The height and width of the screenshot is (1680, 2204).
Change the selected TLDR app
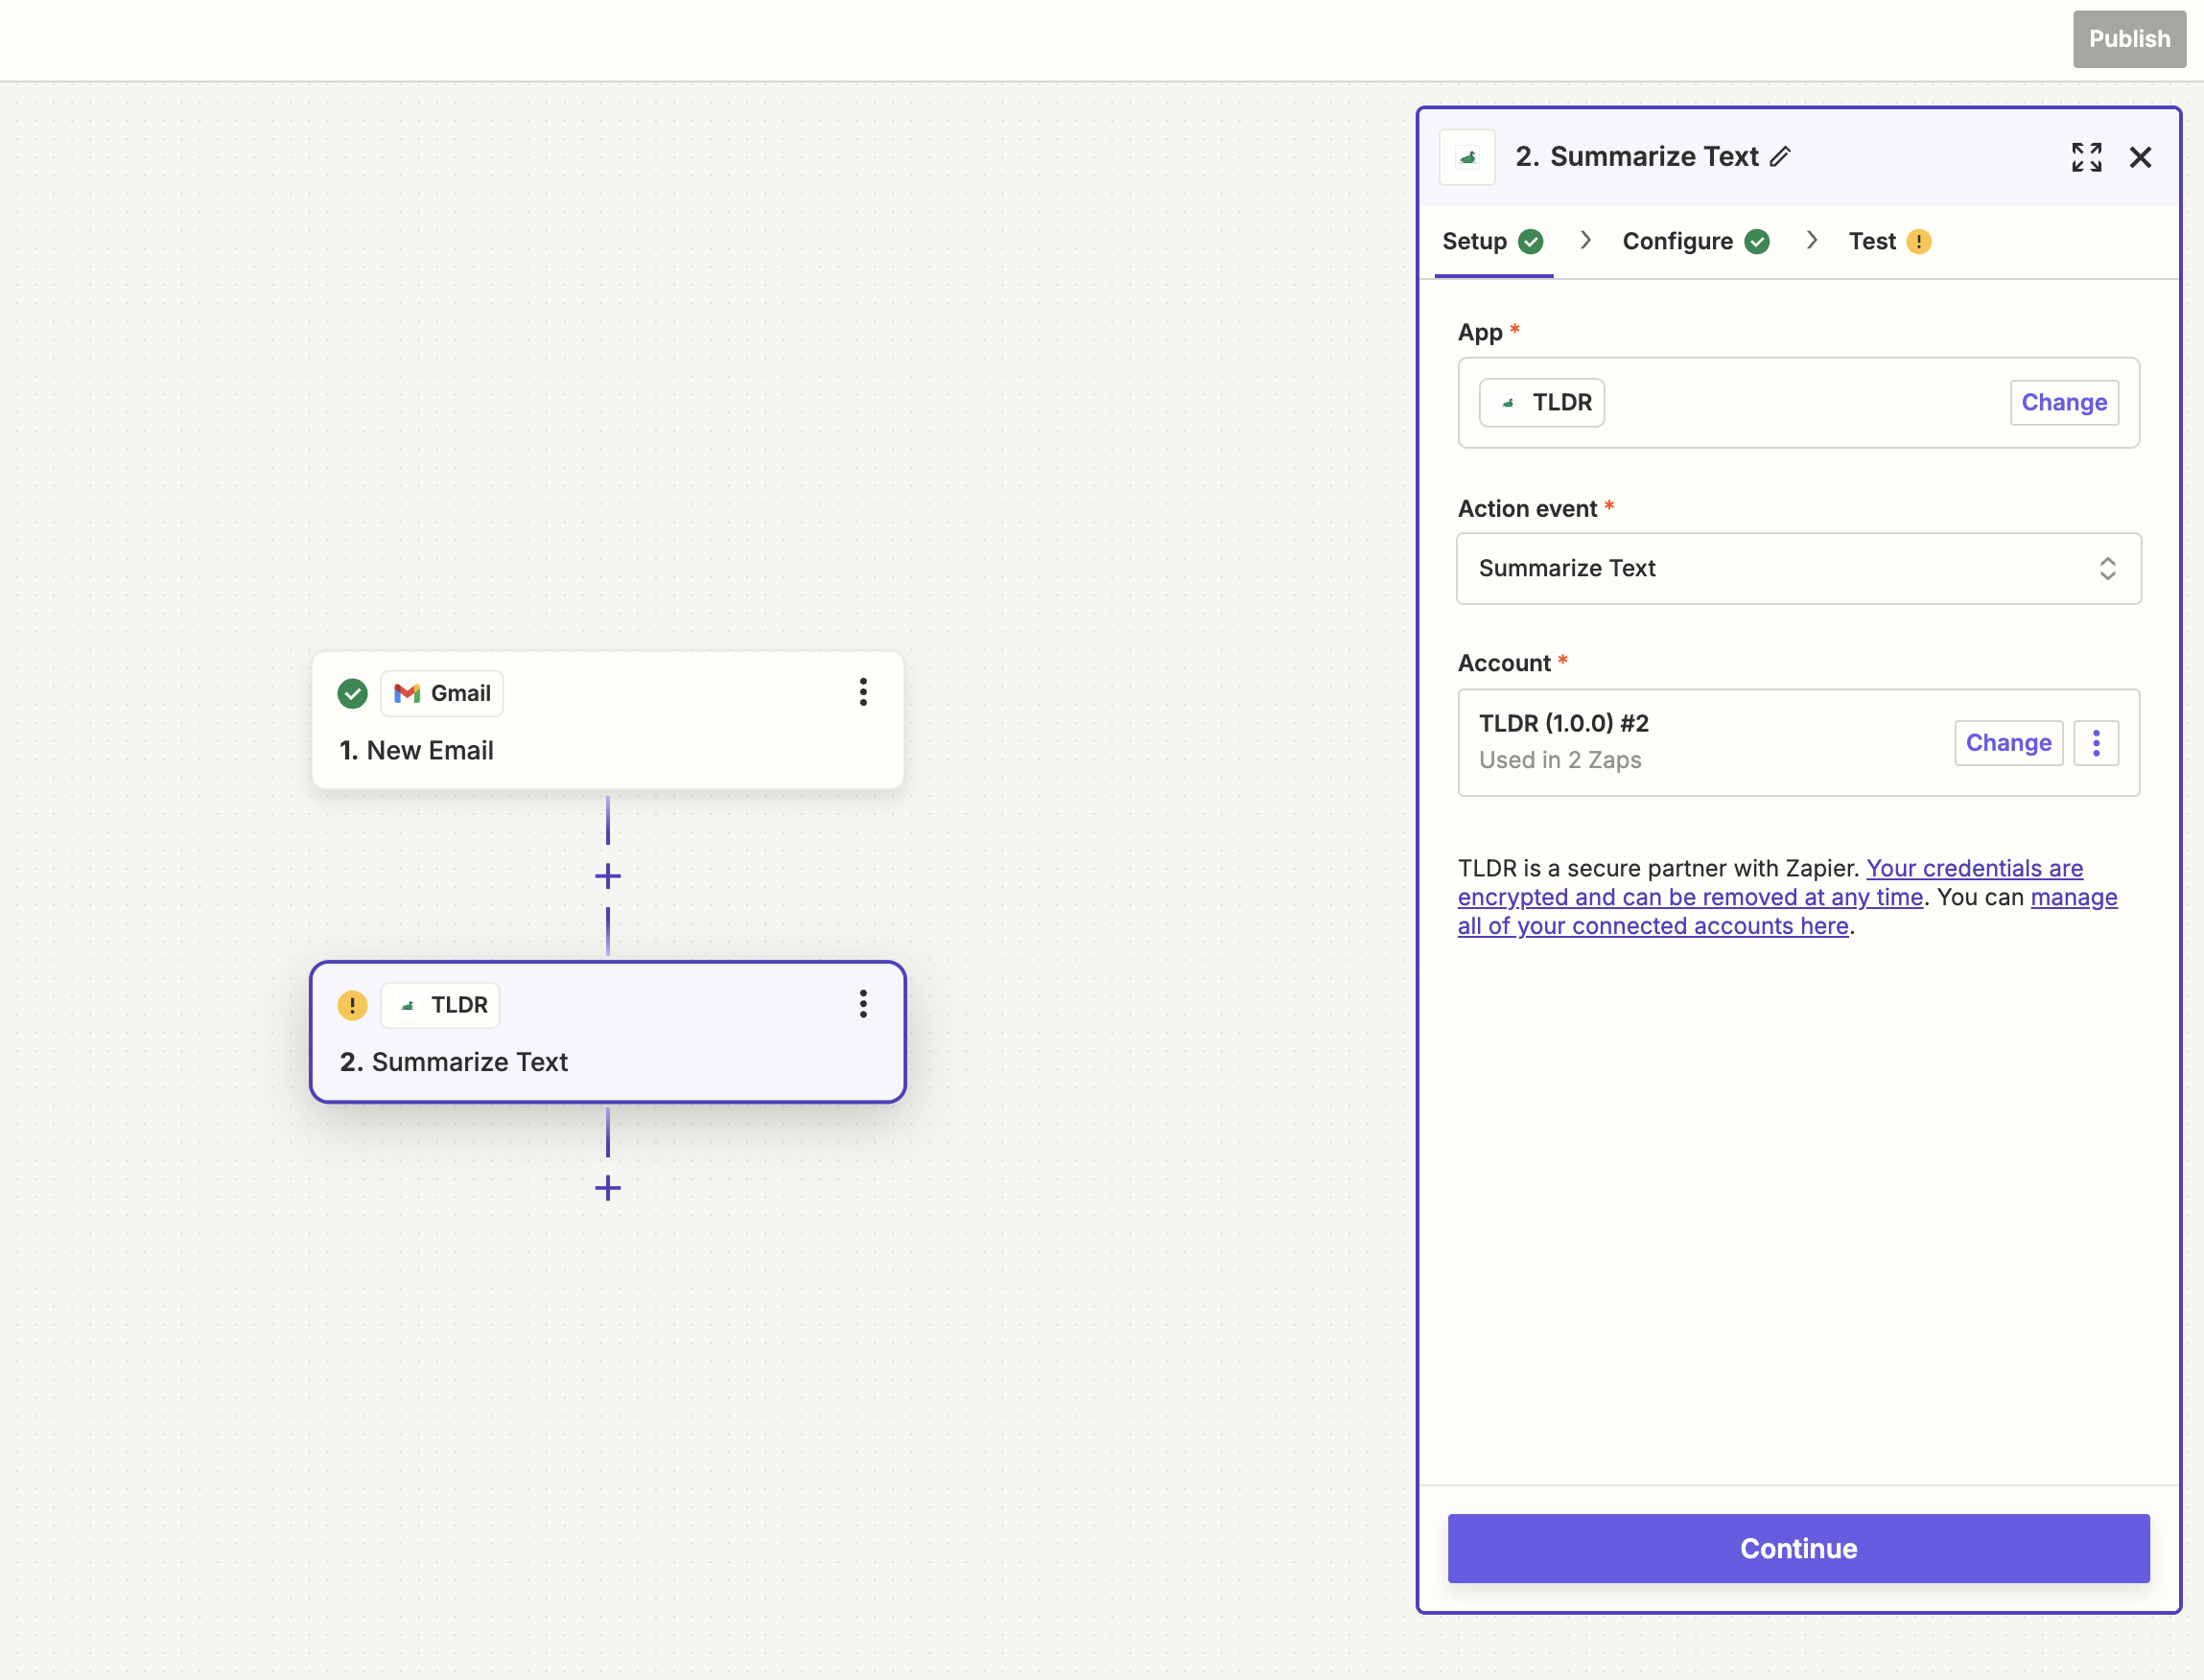pos(2064,402)
